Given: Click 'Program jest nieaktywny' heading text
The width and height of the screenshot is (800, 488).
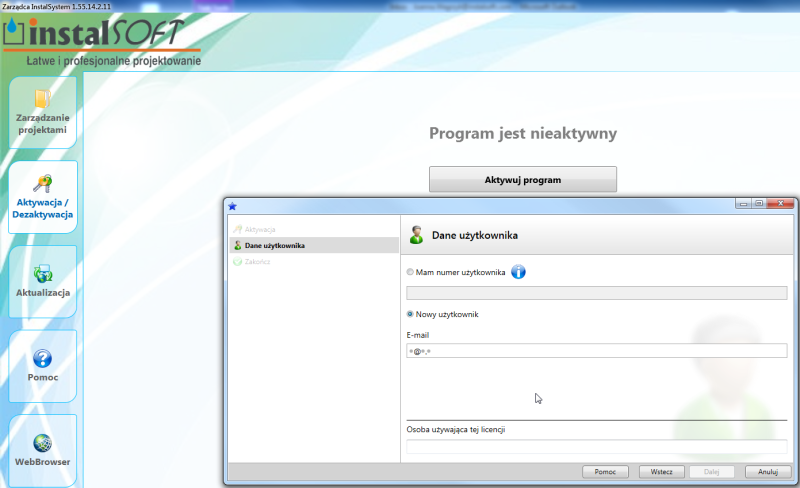Looking at the screenshot, I should tap(523, 133).
